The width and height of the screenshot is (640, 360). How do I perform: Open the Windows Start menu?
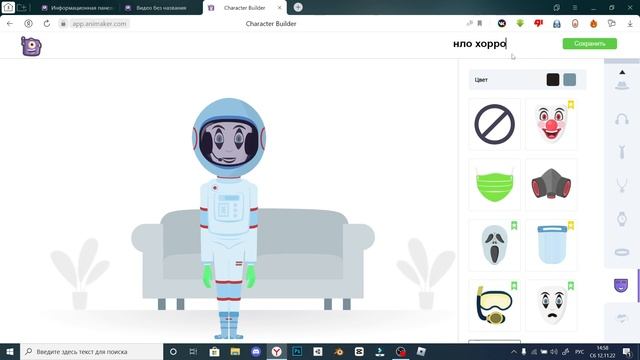pyautogui.click(x=10, y=351)
